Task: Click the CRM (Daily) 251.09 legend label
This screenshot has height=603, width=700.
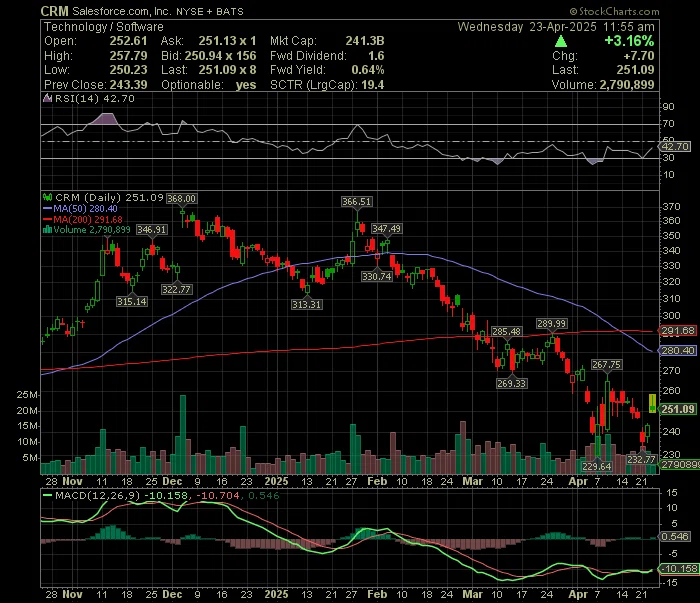Action: pyautogui.click(x=109, y=197)
